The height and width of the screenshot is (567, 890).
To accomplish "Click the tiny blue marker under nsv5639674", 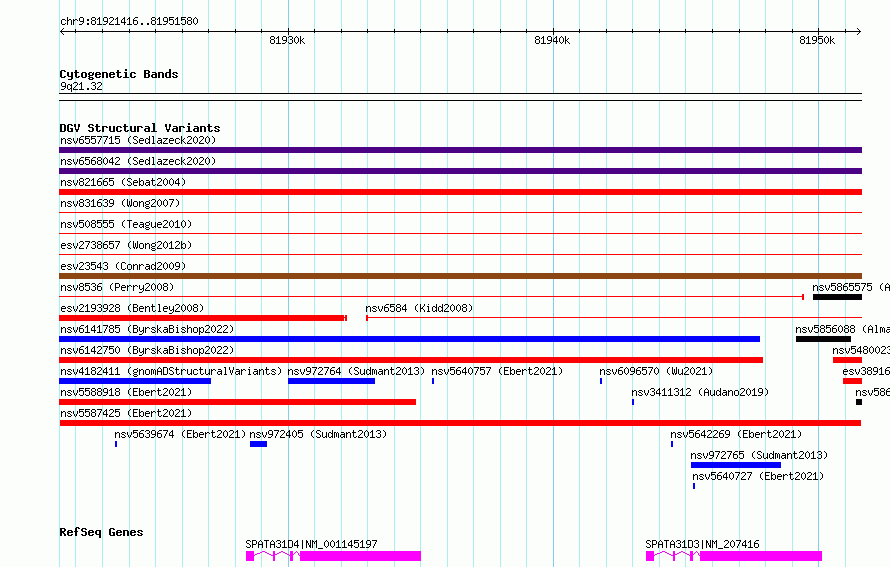I will tap(116, 444).
